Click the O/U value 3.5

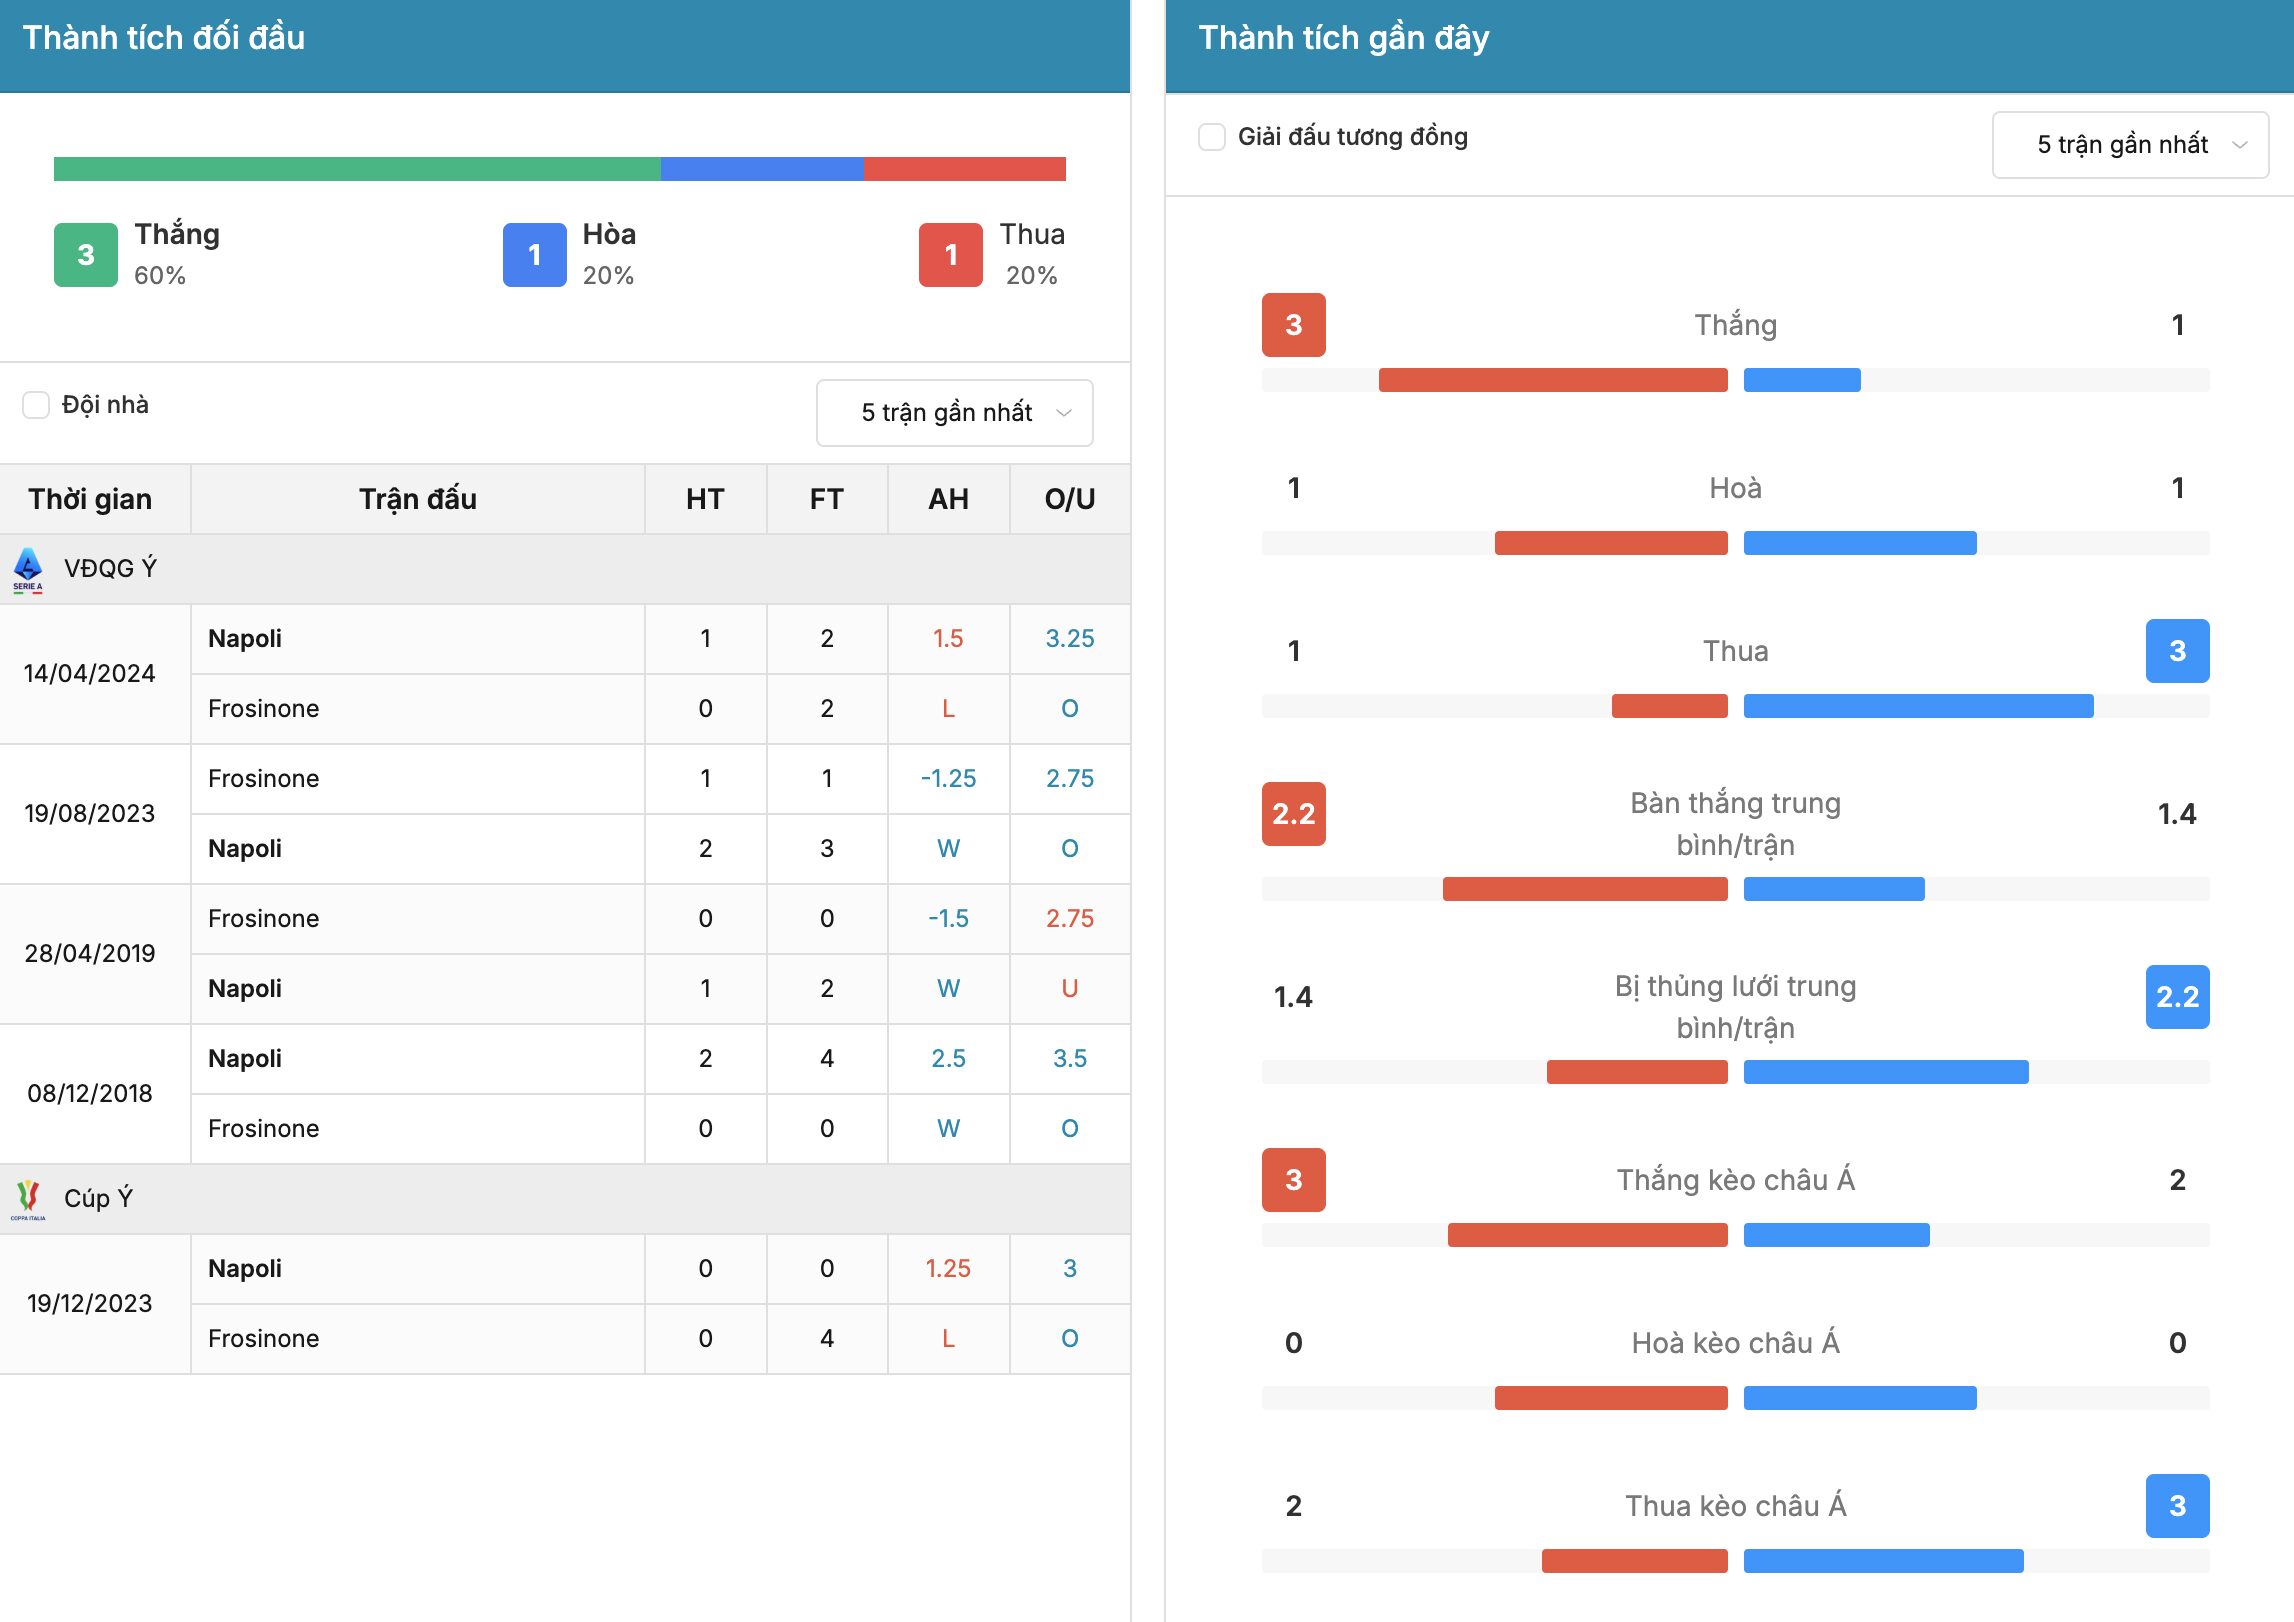(1070, 1059)
